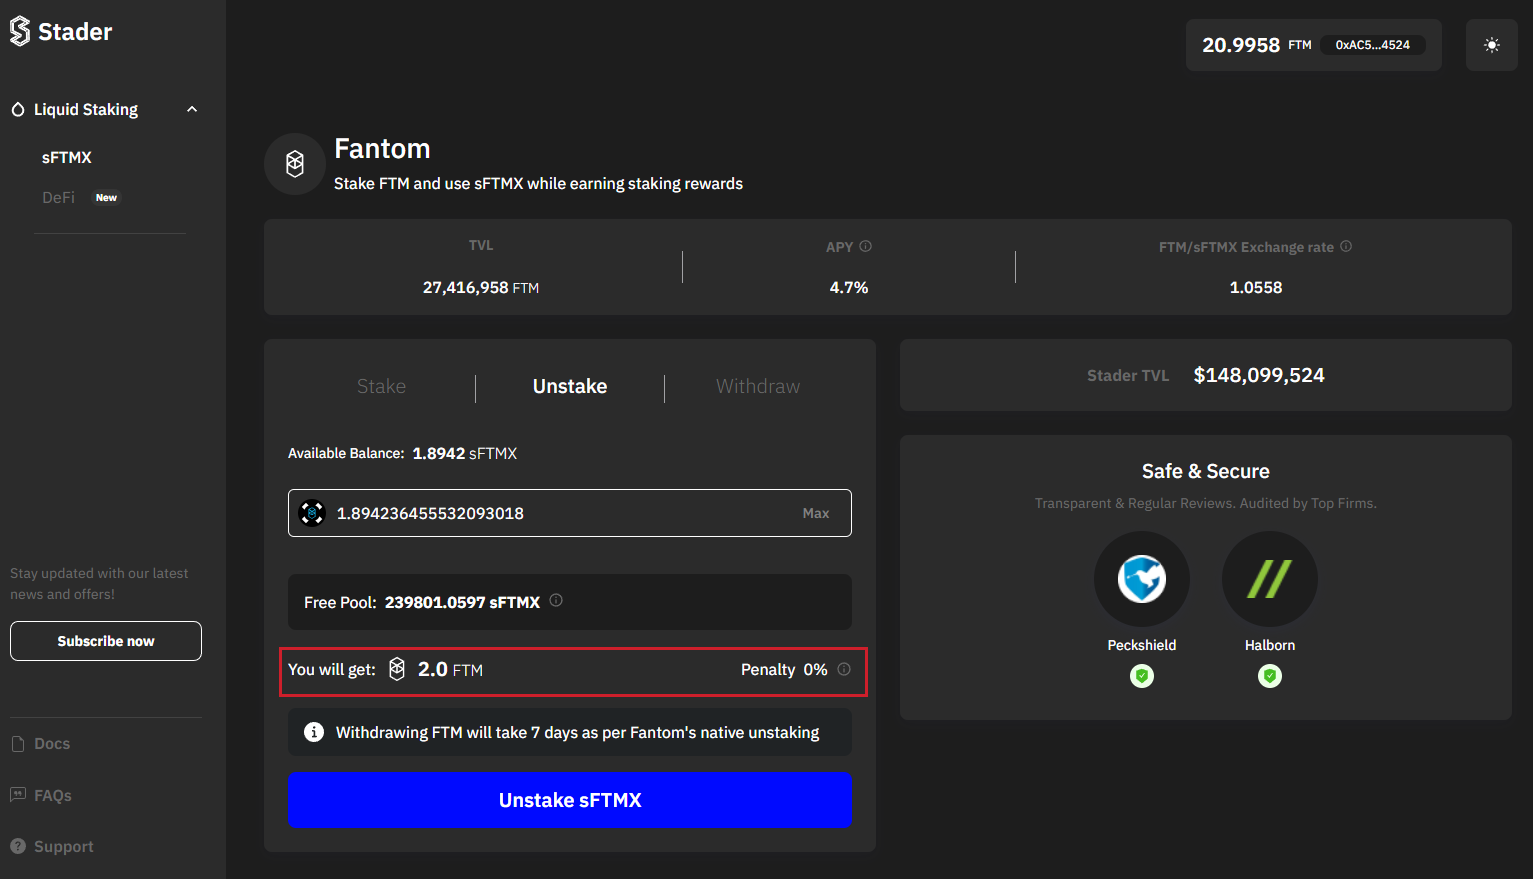Screen dimensions: 1533x879
Task: Open the Docs section via its document icon
Action: 17,743
